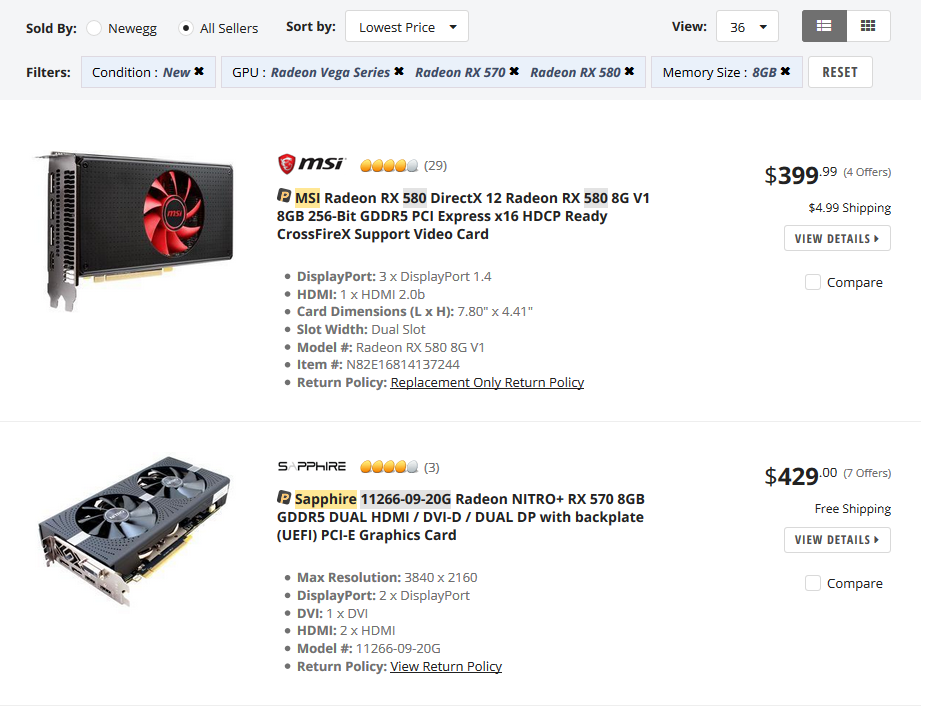Check Compare for the Sapphire RX 570
Viewport: 925px width, 715px height.
pyautogui.click(x=813, y=583)
